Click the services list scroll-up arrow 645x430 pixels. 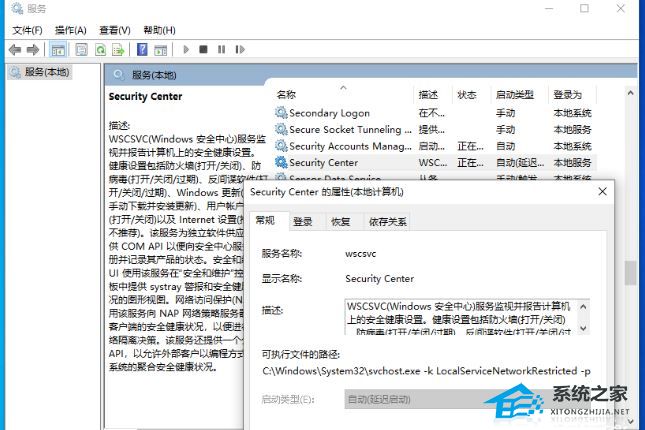click(630, 93)
